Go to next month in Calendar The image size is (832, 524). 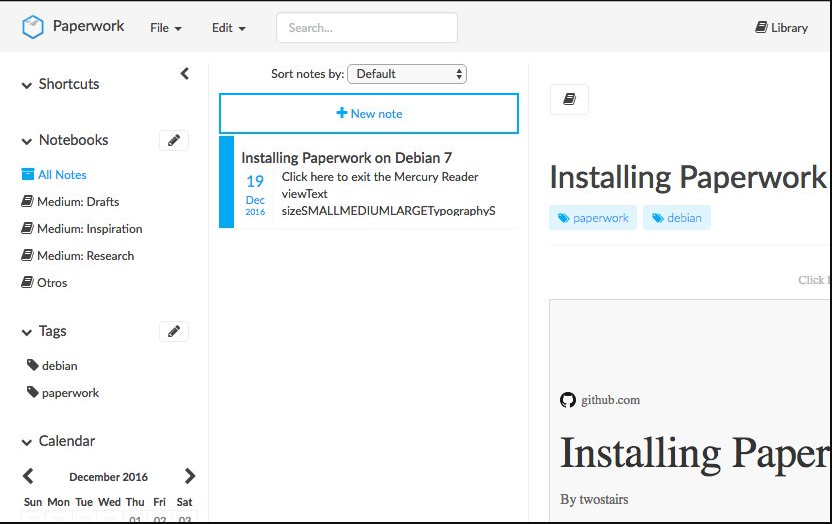point(190,476)
